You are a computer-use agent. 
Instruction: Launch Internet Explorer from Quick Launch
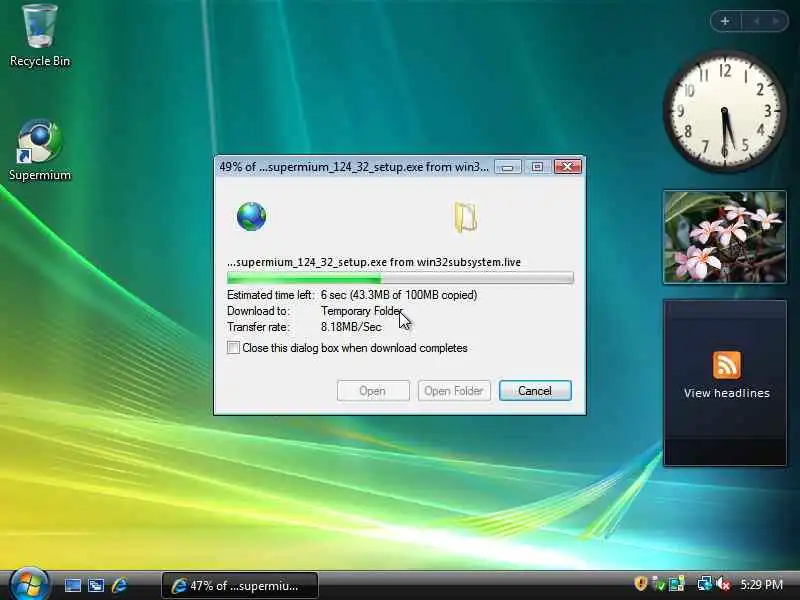point(119,585)
